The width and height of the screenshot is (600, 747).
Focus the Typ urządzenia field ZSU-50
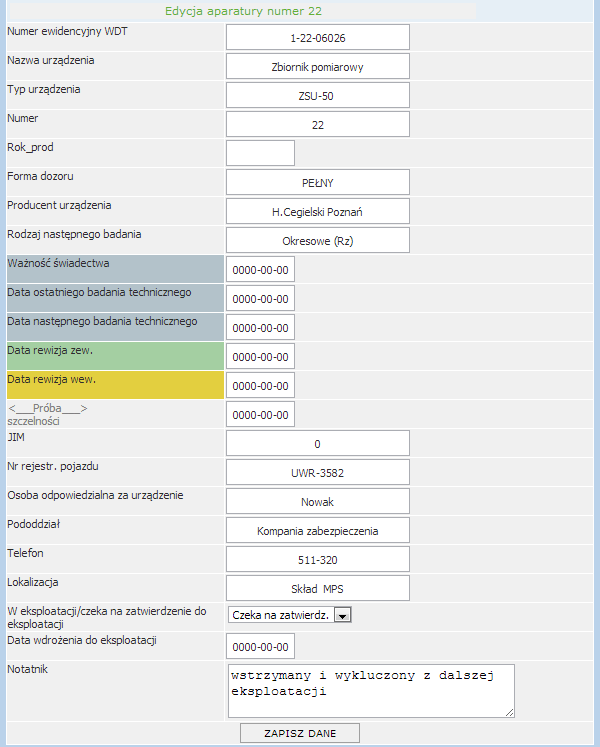pos(317,95)
